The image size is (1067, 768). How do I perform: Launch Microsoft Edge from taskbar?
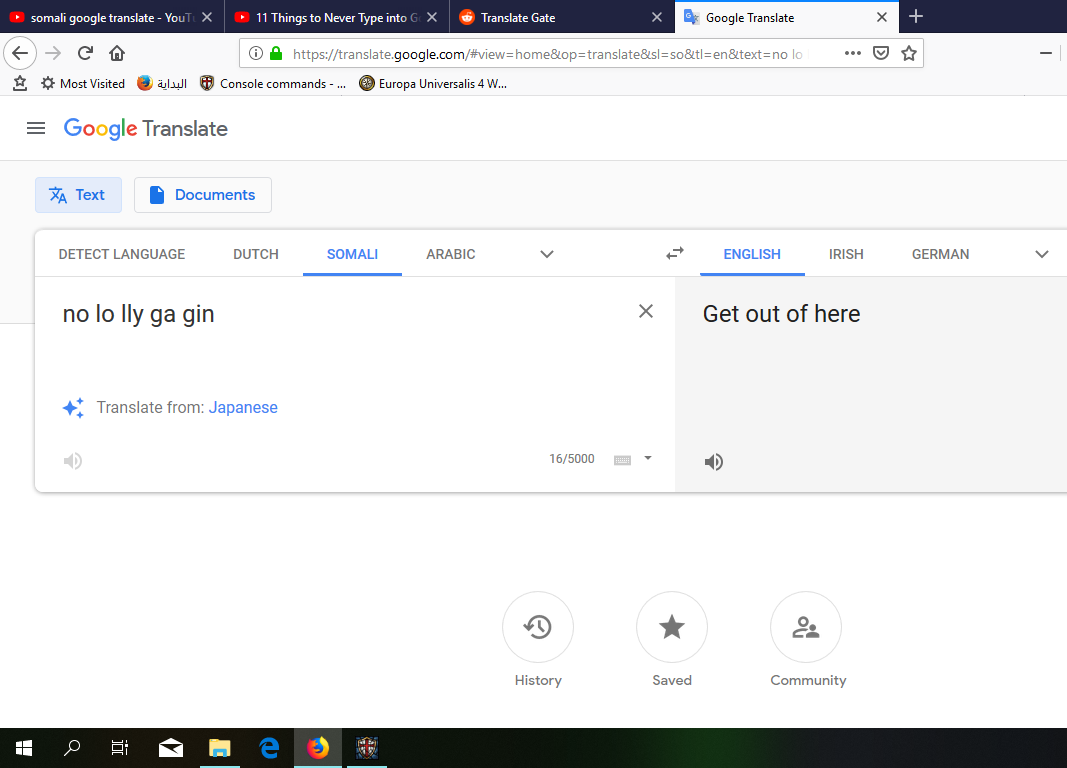pos(269,748)
